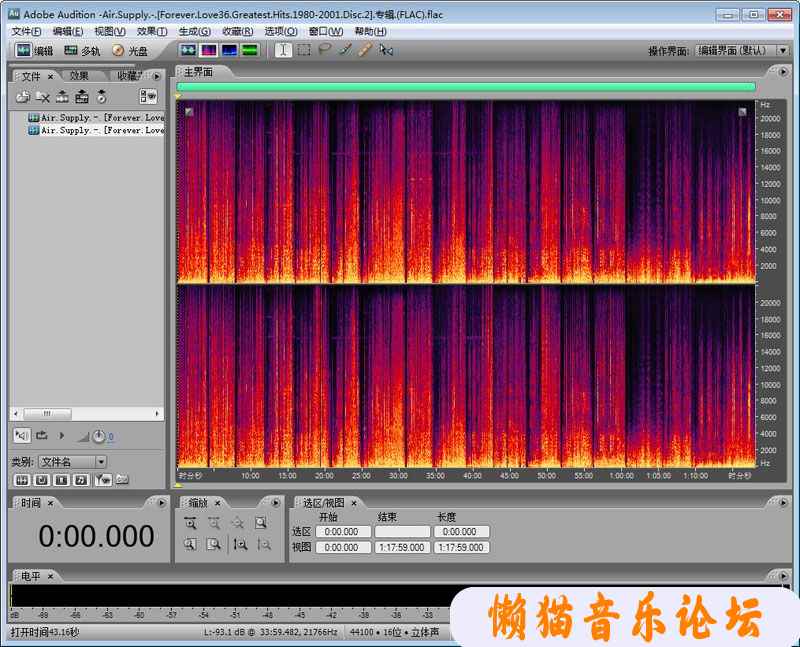Switch to the 收藏 panel tab

129,76
